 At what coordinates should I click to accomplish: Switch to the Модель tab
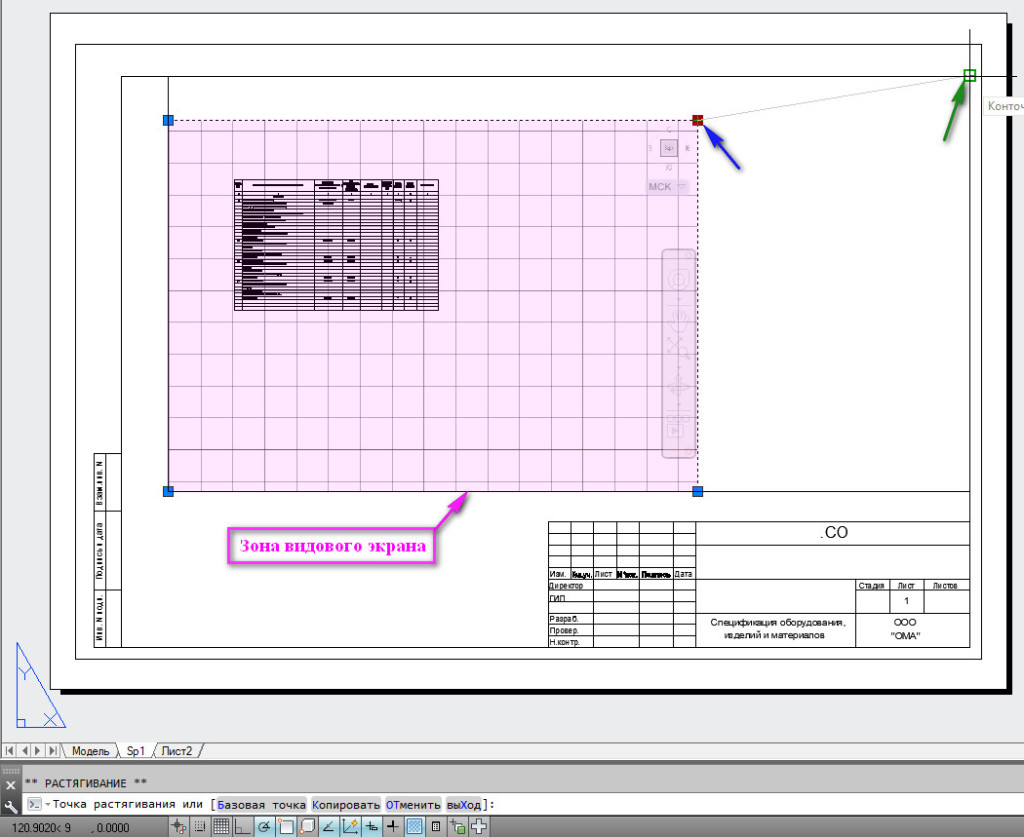[89, 750]
